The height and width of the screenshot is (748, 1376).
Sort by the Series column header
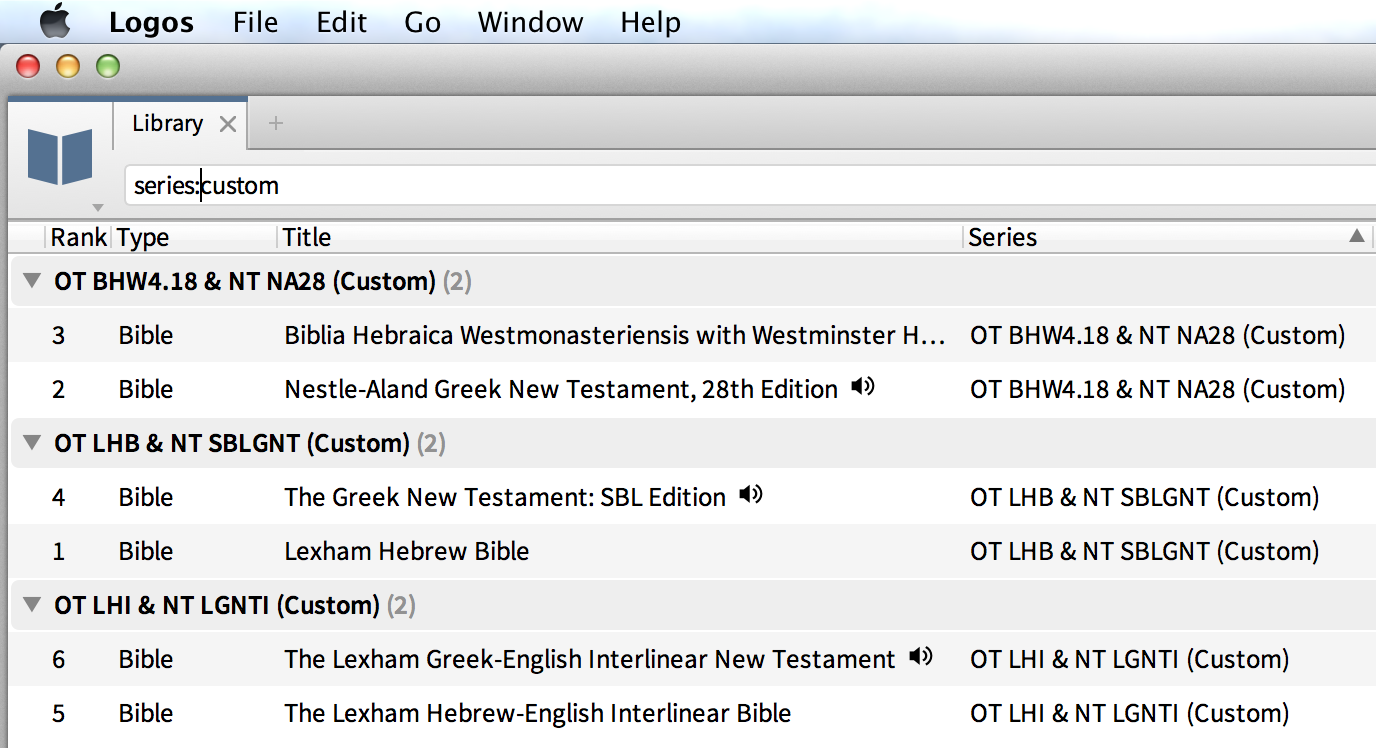coord(1003,238)
